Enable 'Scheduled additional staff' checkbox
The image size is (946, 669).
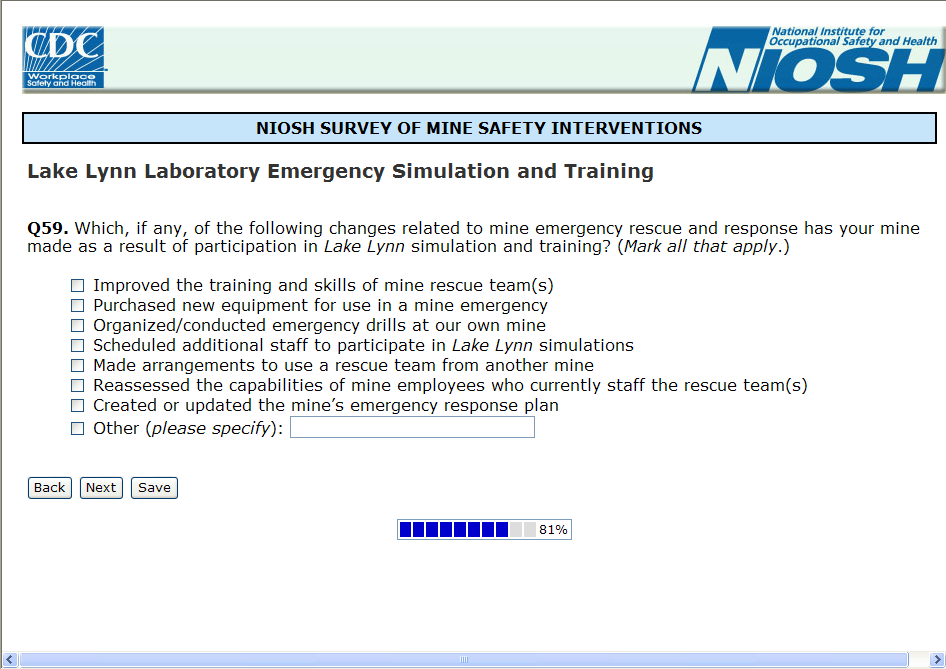click(x=77, y=346)
